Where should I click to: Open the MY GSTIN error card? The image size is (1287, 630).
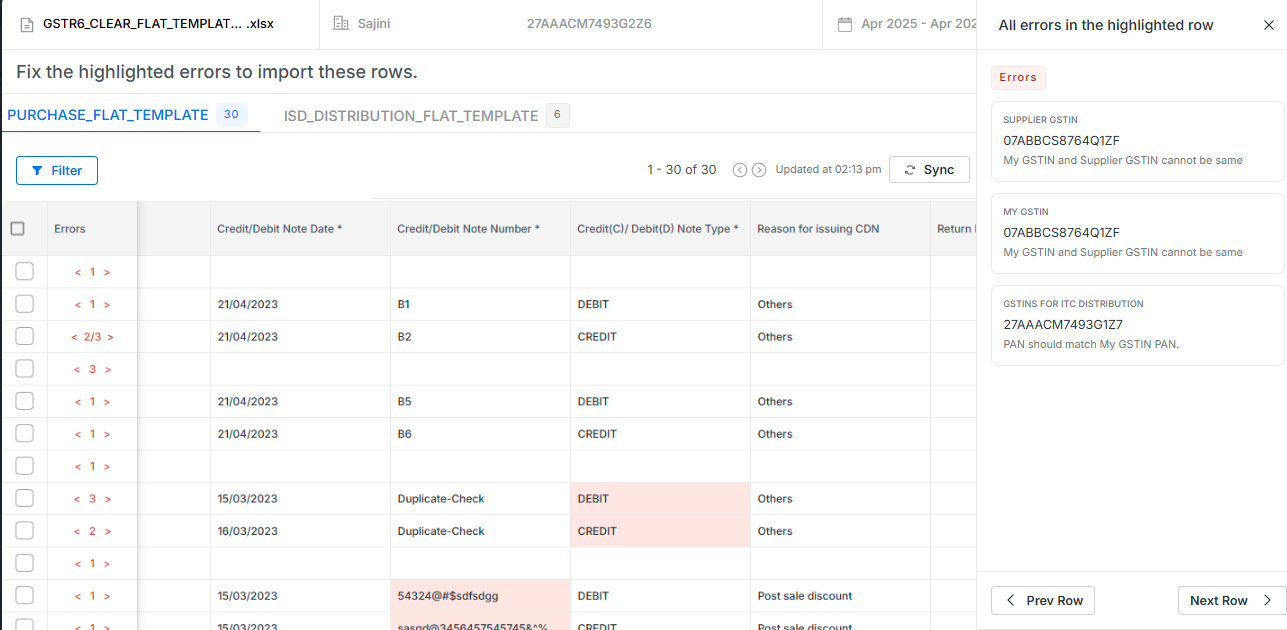coord(1138,233)
